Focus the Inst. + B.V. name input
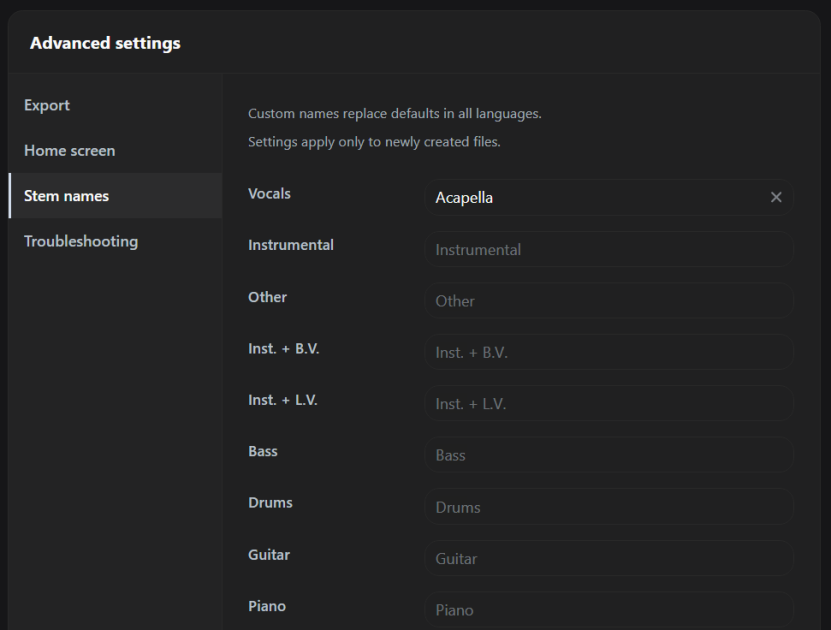The width and height of the screenshot is (831, 630). (x=609, y=352)
